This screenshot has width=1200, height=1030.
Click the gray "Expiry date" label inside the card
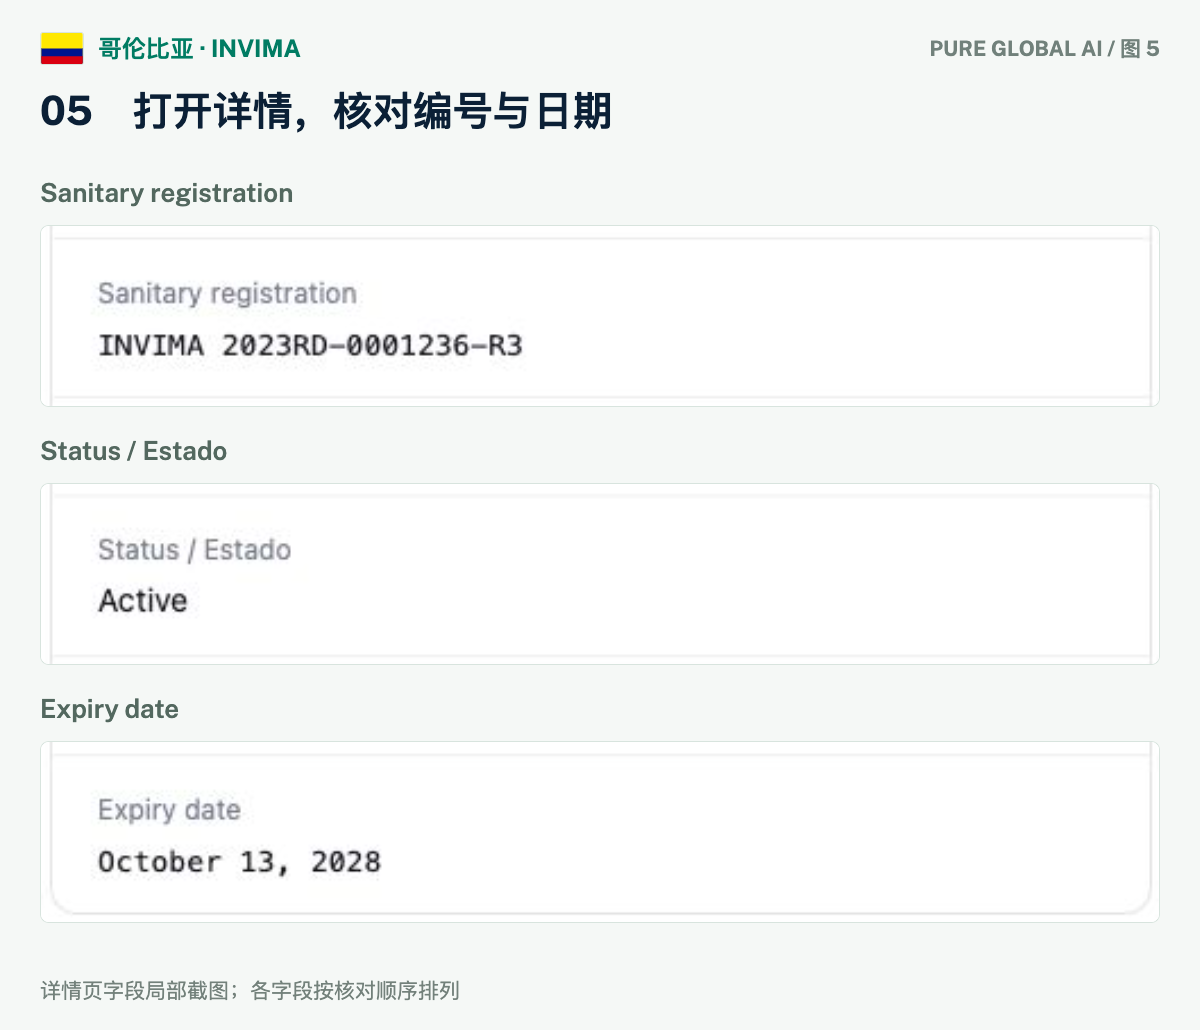pos(169,809)
